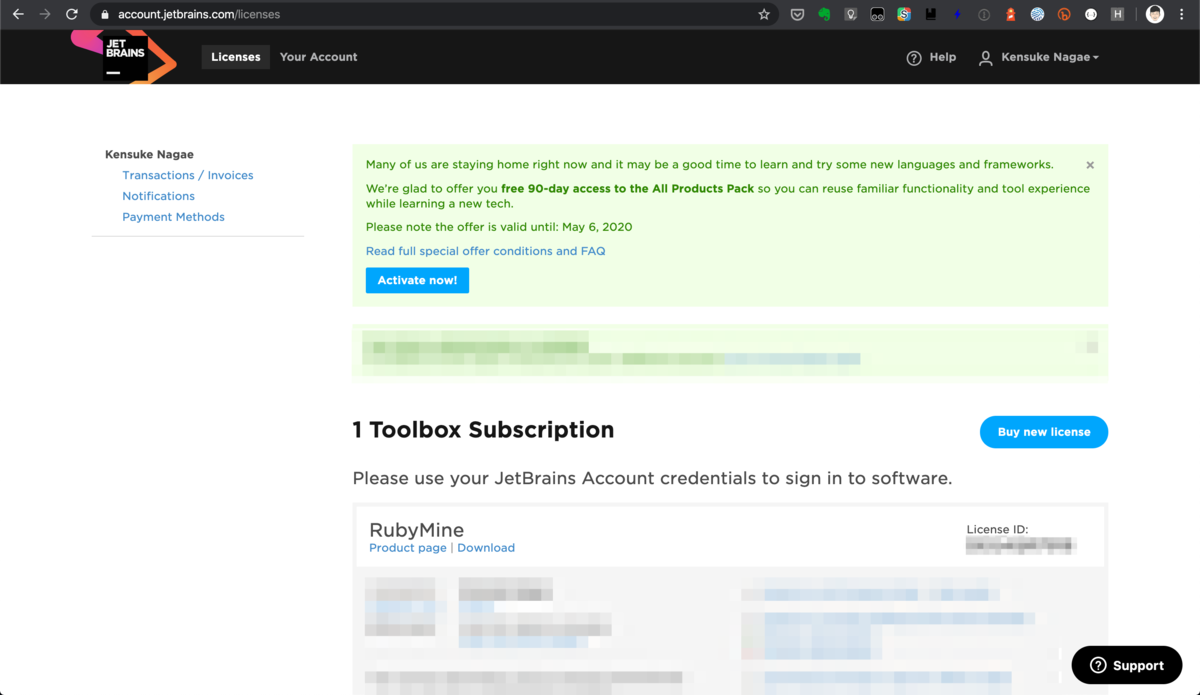Go back with the browser back arrow
1200x695 pixels.
pyautogui.click(x=18, y=14)
